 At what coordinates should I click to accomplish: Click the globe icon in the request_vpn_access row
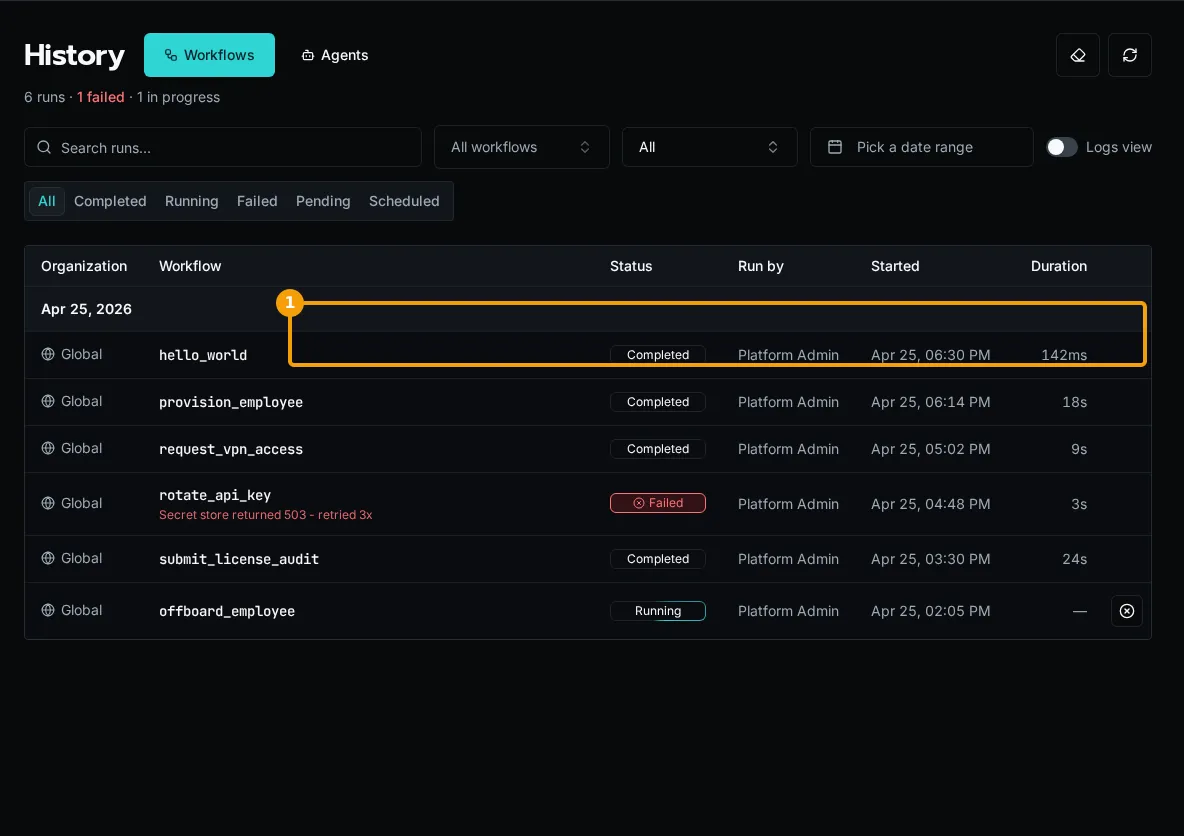(x=48, y=448)
